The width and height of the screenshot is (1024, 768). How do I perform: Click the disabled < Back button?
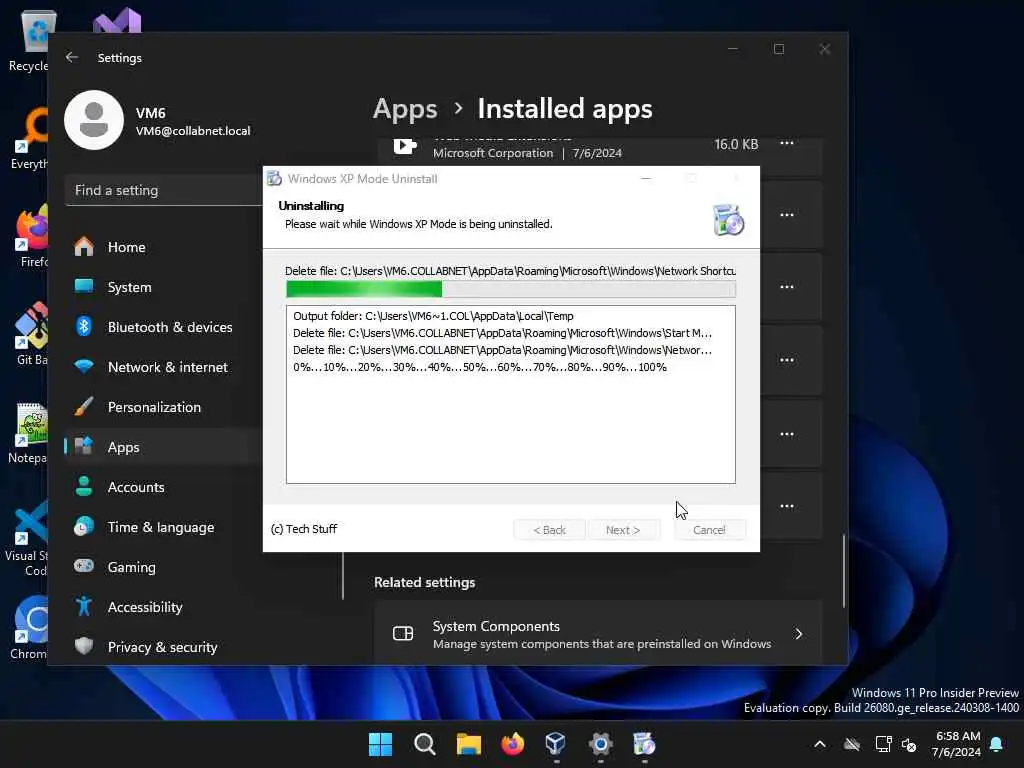point(549,530)
